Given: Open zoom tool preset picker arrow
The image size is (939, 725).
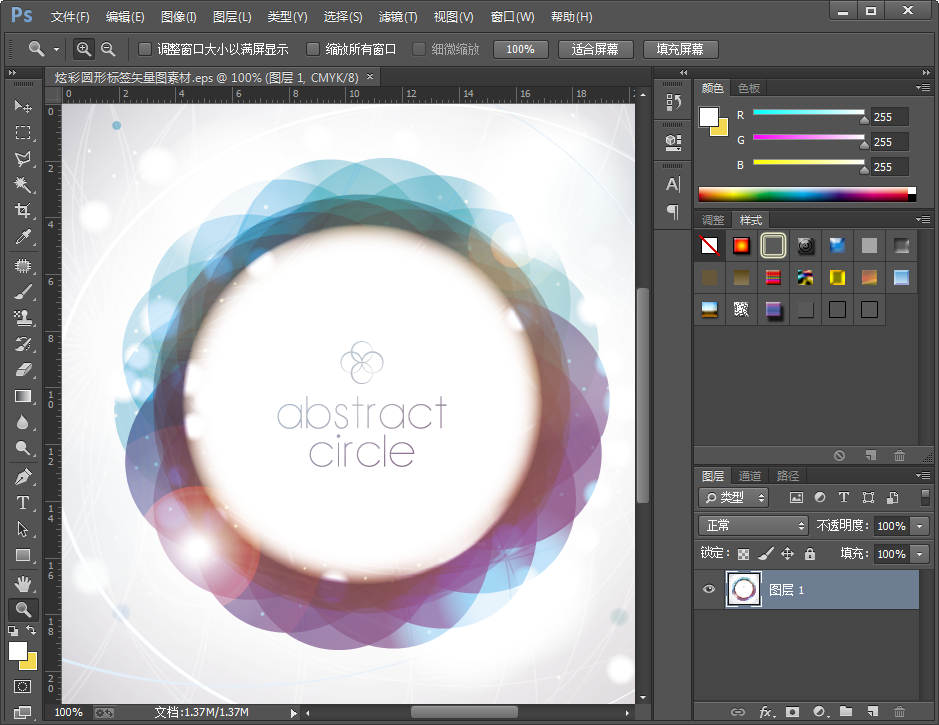Looking at the screenshot, I should pos(56,50).
